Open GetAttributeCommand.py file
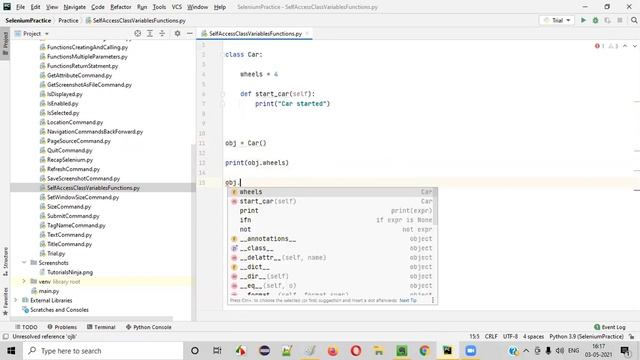Image resolution: width=640 pixels, height=360 pixels. 79,75
